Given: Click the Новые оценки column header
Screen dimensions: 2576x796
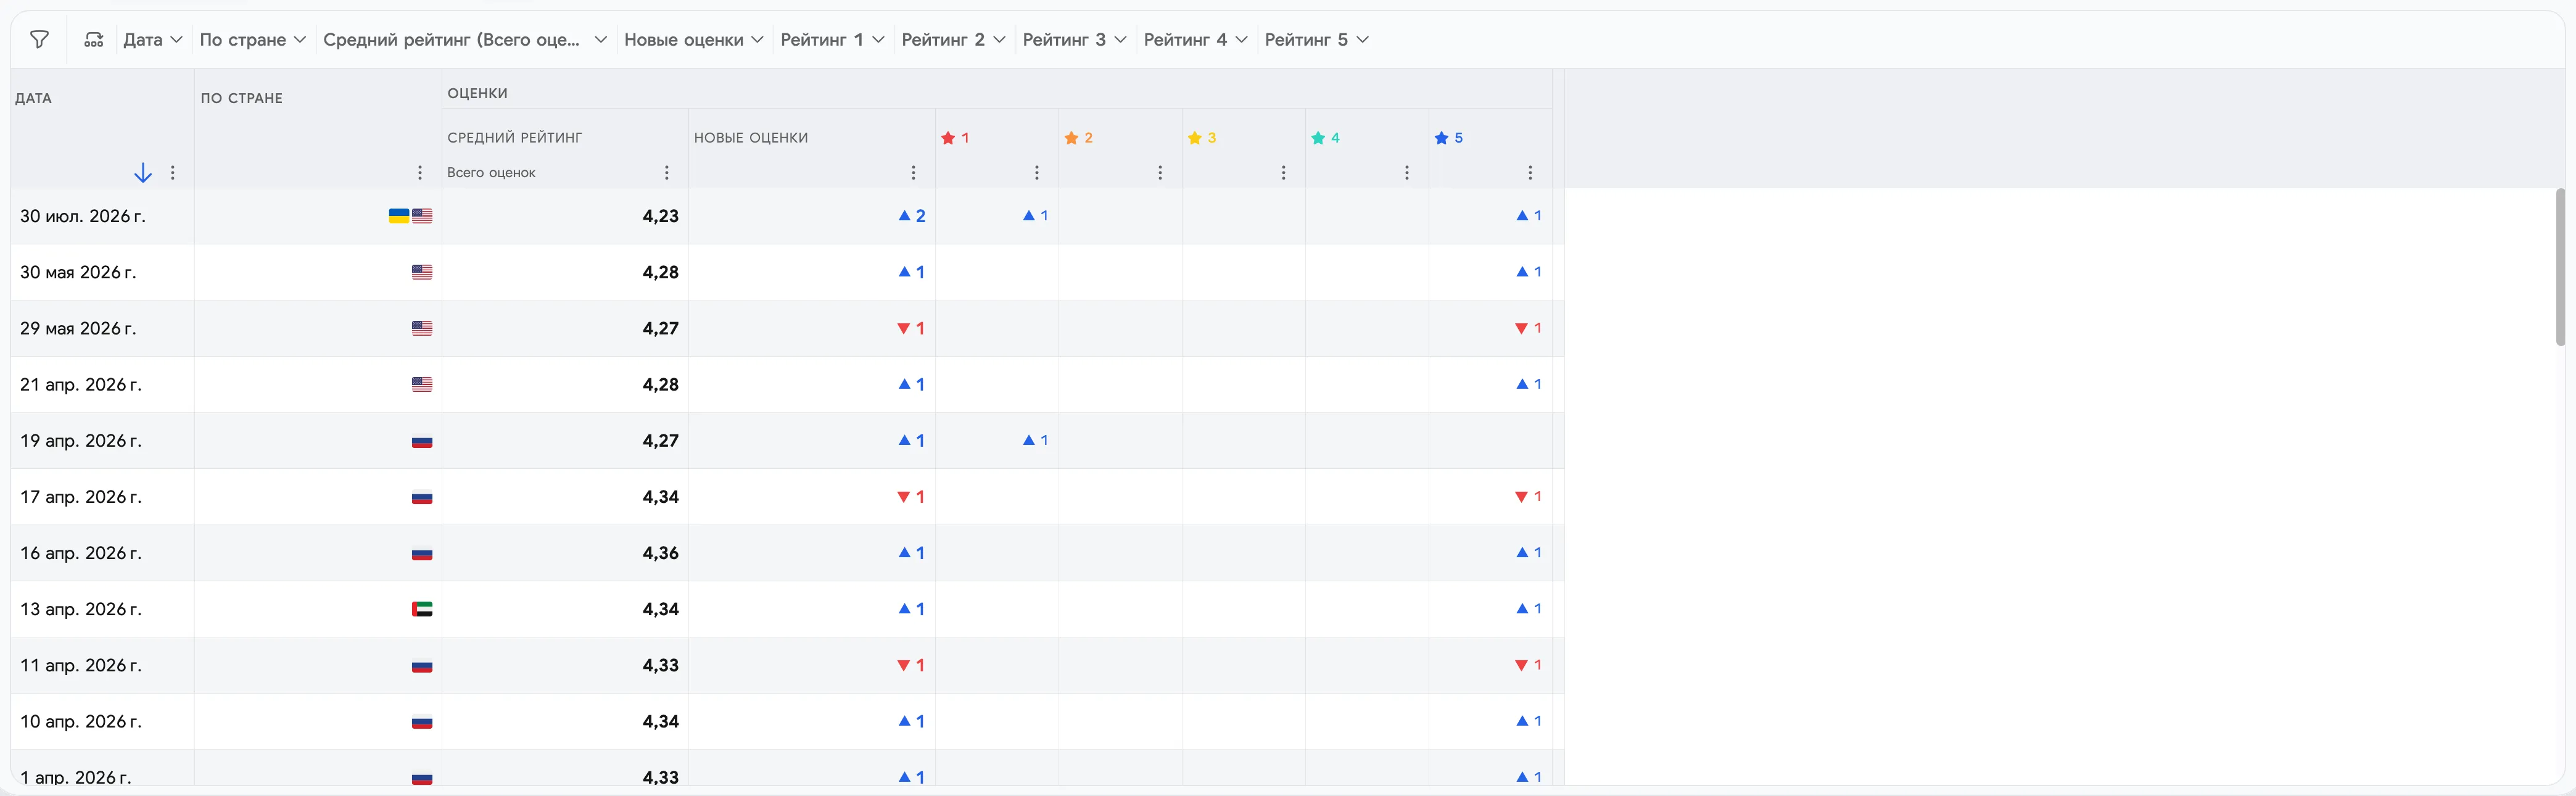Looking at the screenshot, I should (x=751, y=138).
